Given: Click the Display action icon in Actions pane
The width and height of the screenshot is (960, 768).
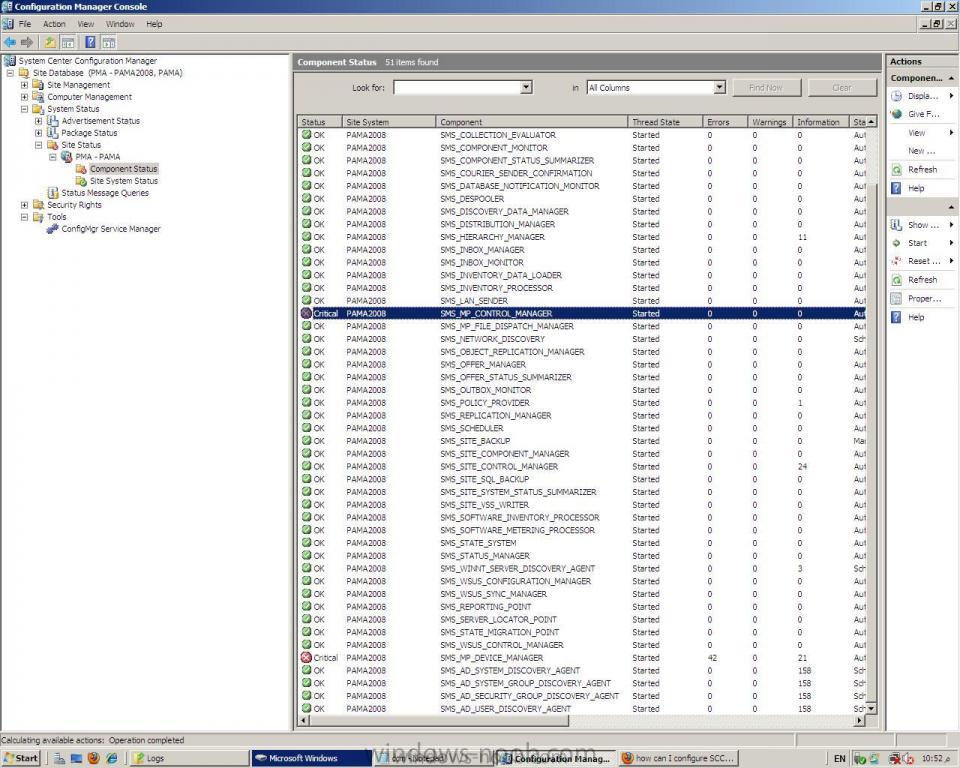Looking at the screenshot, I should 897,96.
